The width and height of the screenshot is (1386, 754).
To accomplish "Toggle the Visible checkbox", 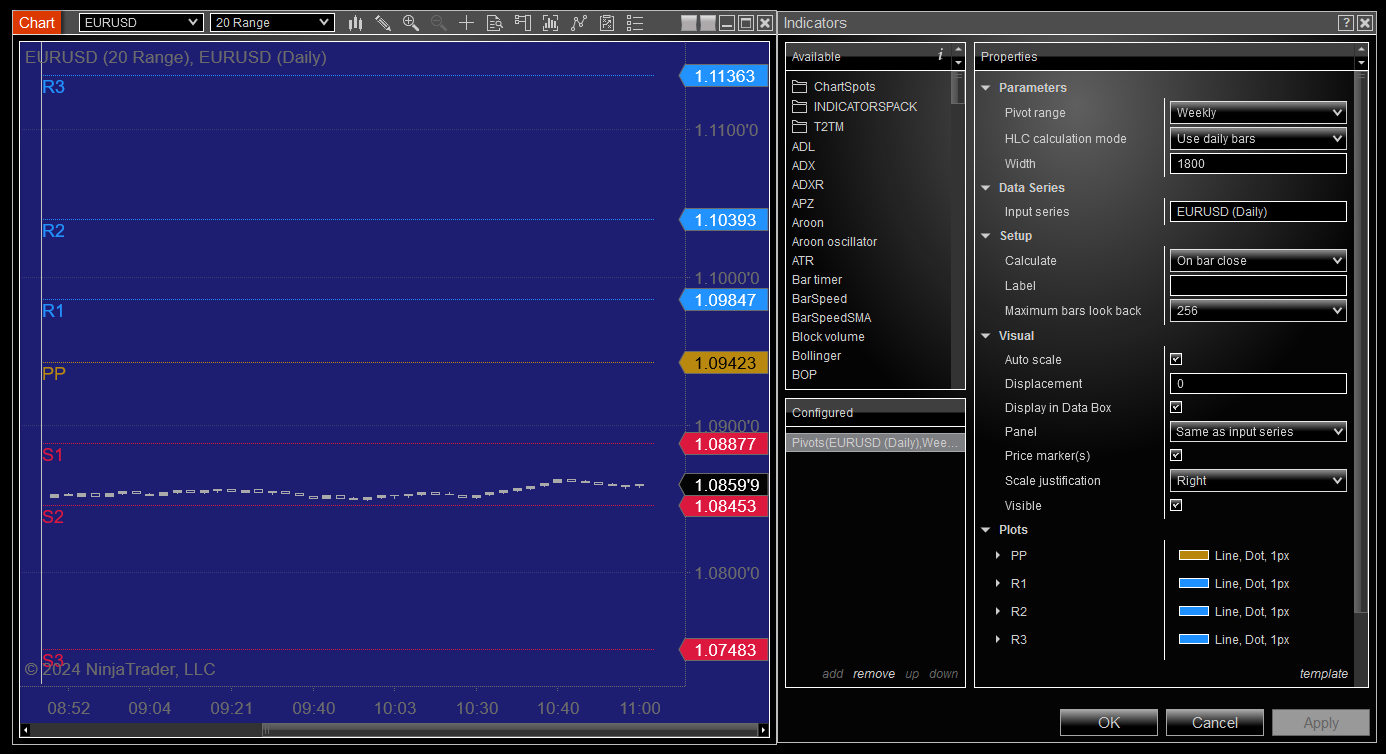I will coord(1176,505).
